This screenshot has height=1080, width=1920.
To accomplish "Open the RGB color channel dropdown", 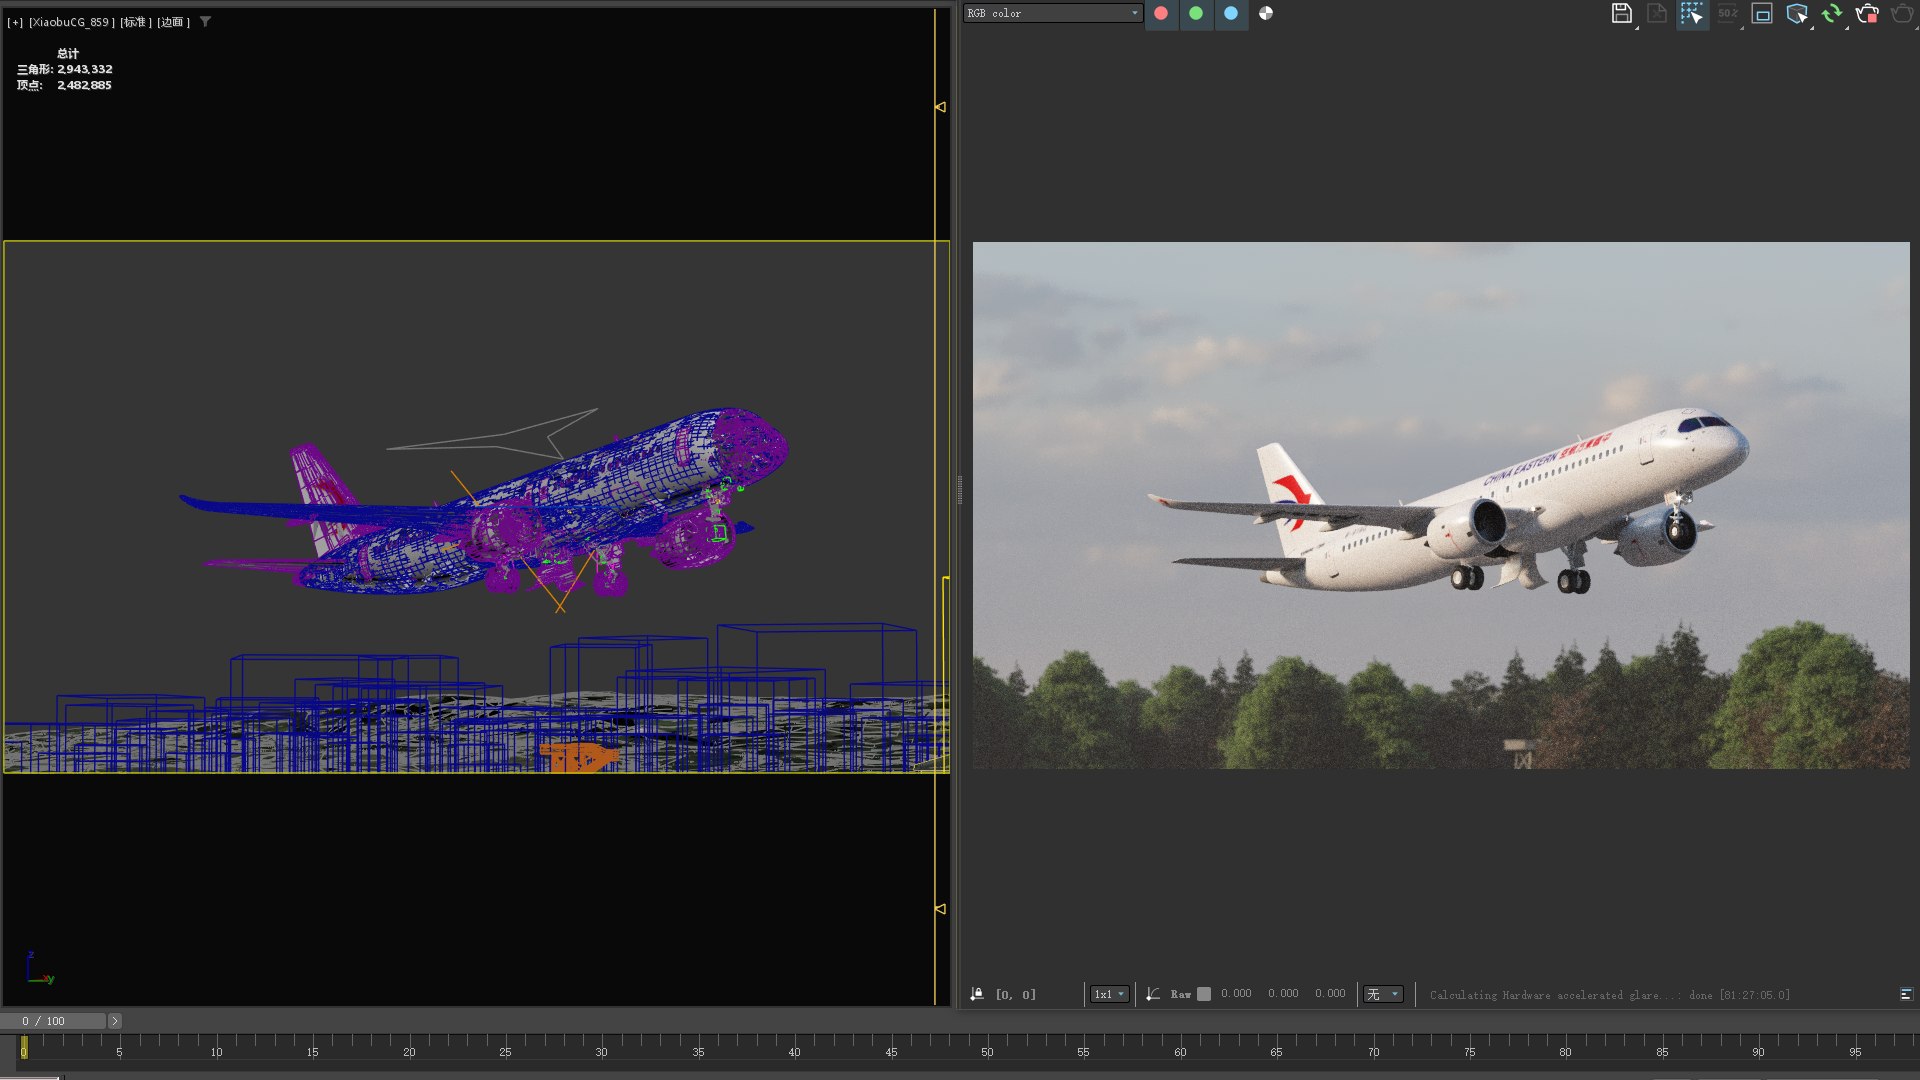I will (1052, 13).
